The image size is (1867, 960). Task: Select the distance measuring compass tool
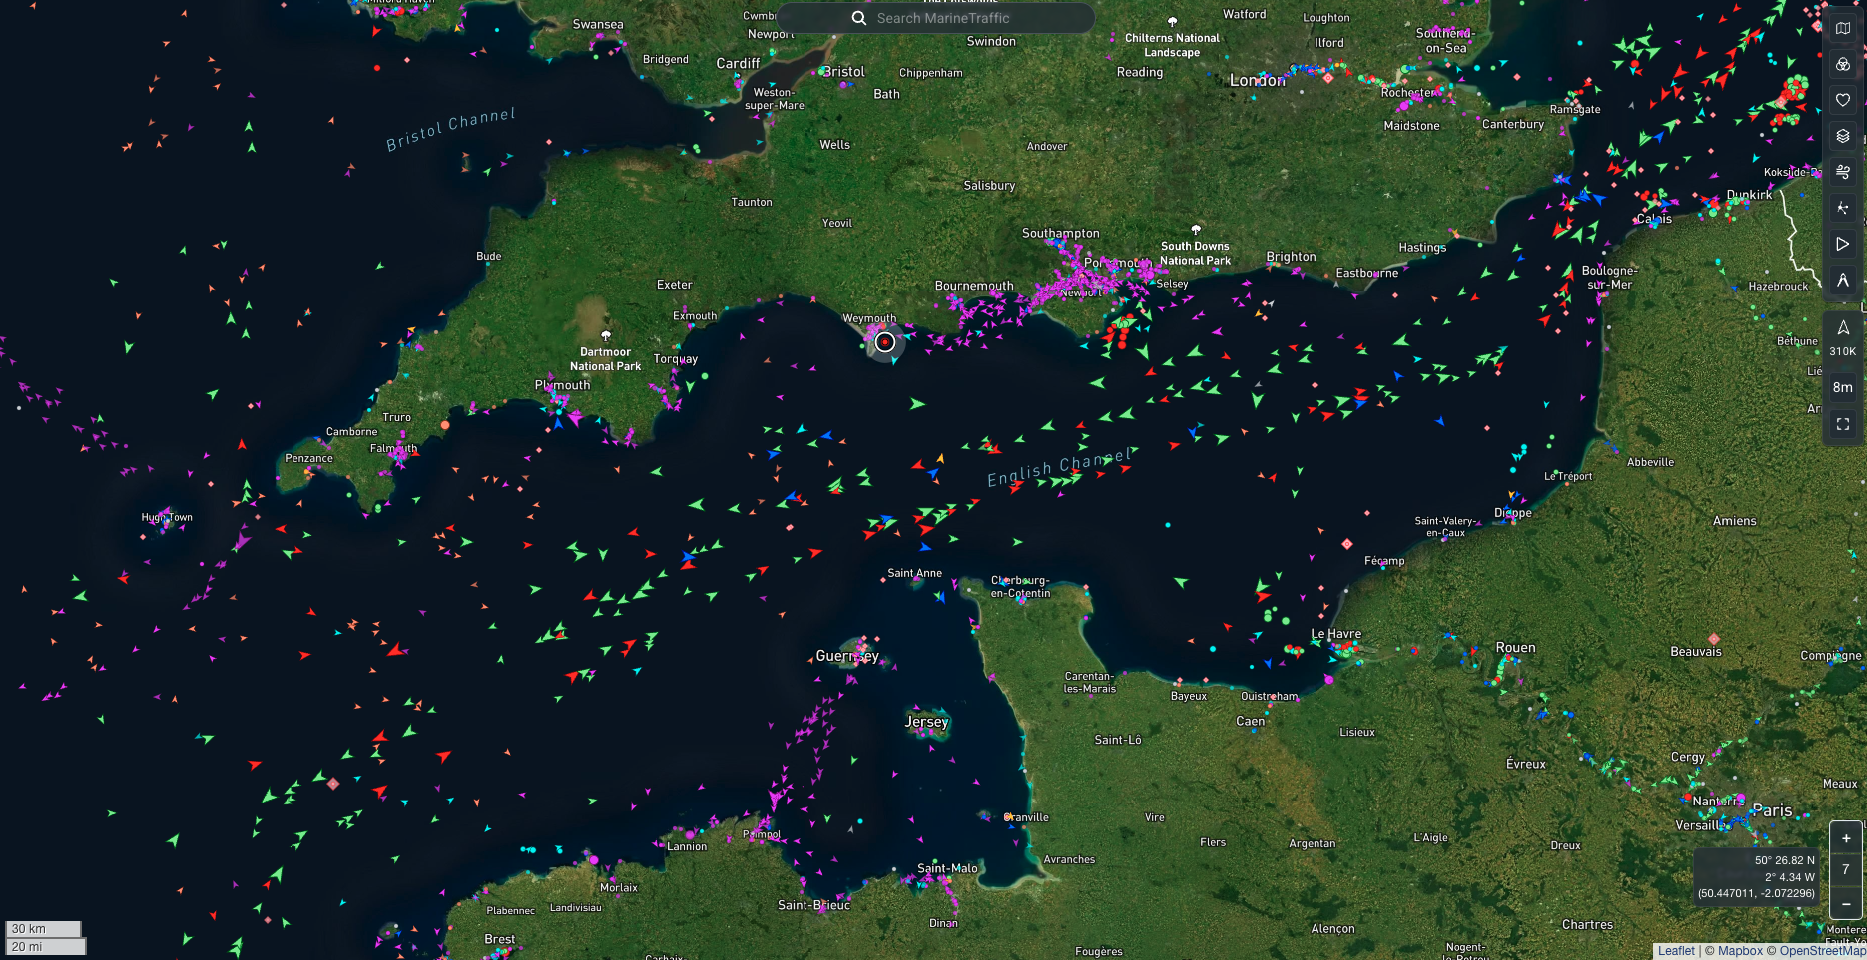coord(1843,281)
